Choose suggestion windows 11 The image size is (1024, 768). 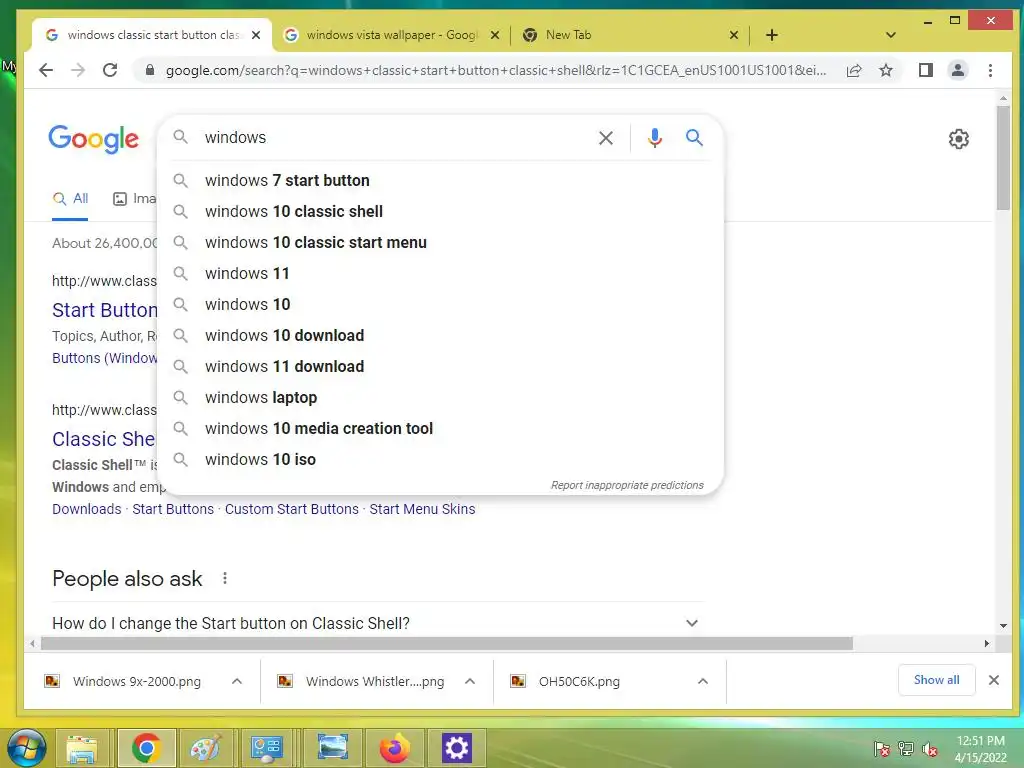(x=440, y=274)
